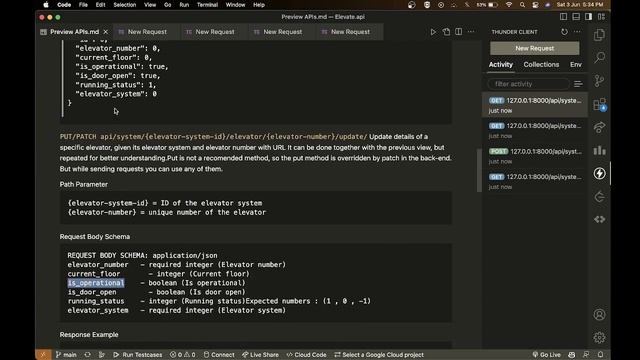640x360 pixels.
Task: Click Go Live in status bar
Action: point(547,355)
